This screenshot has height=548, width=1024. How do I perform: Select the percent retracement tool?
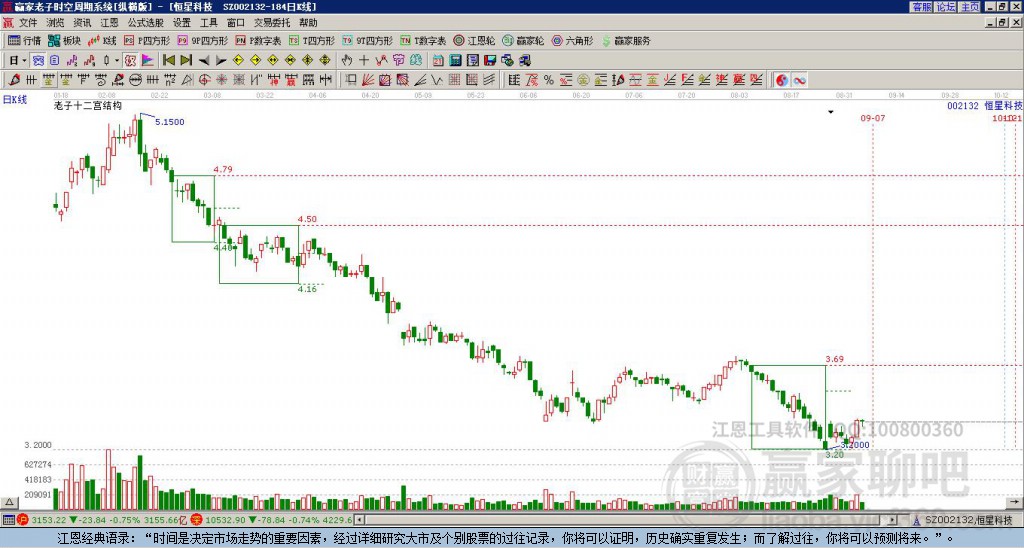click(x=549, y=80)
